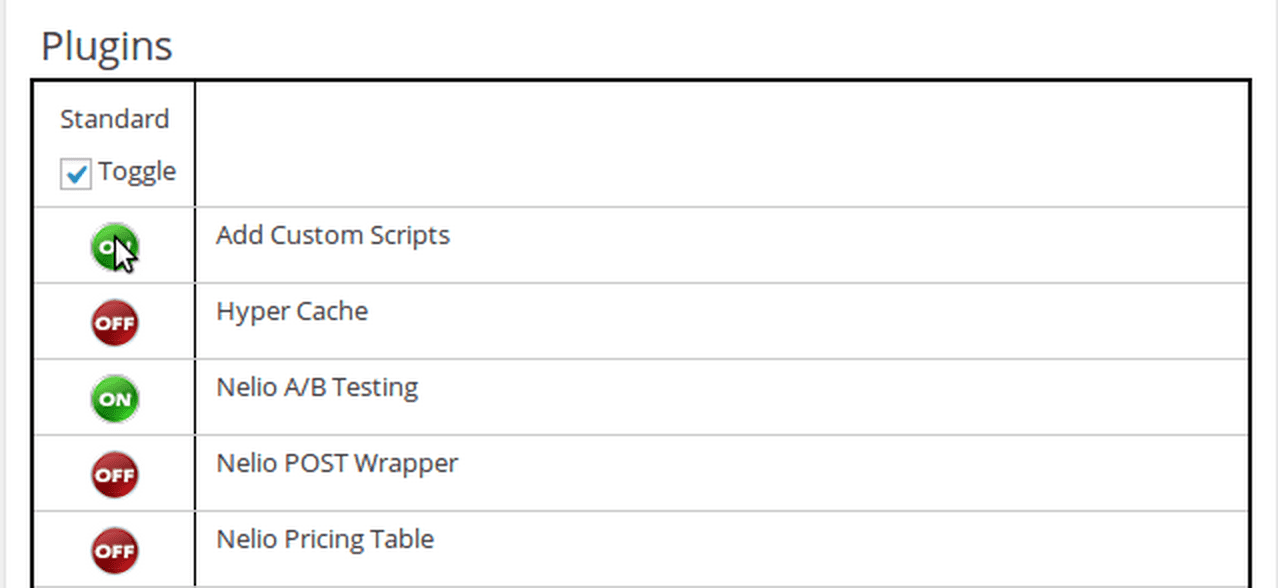The height and width of the screenshot is (588, 1278).
Task: Disable the Nelio A/B Testing ON button
Action: click(115, 399)
